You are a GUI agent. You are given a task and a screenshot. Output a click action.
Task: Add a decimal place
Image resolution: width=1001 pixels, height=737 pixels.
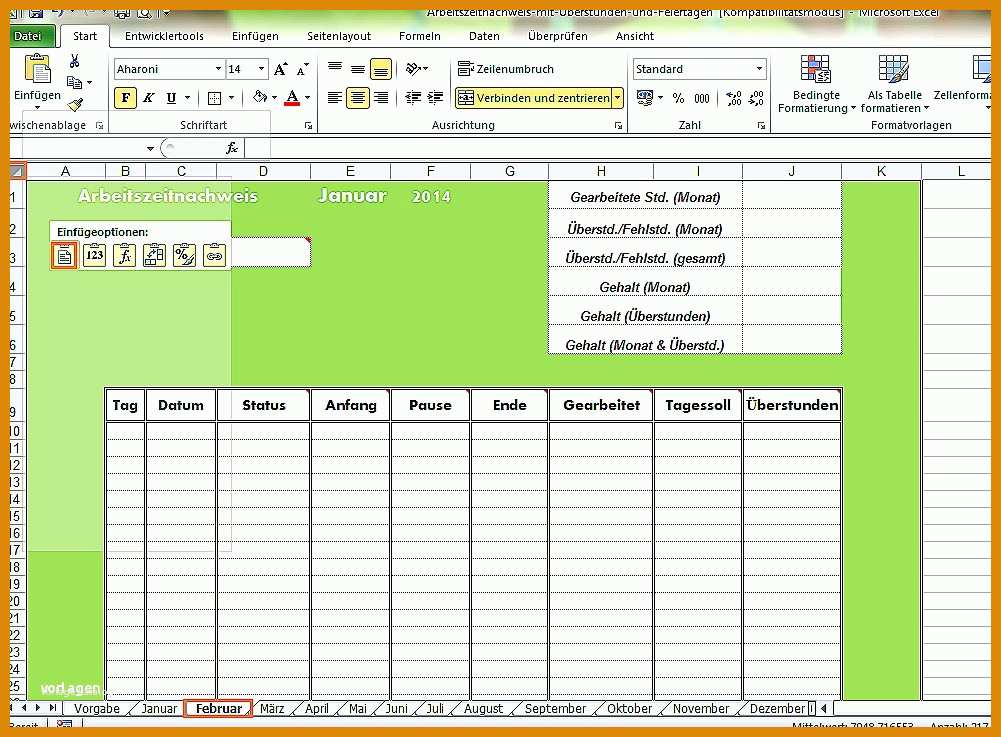click(x=734, y=98)
